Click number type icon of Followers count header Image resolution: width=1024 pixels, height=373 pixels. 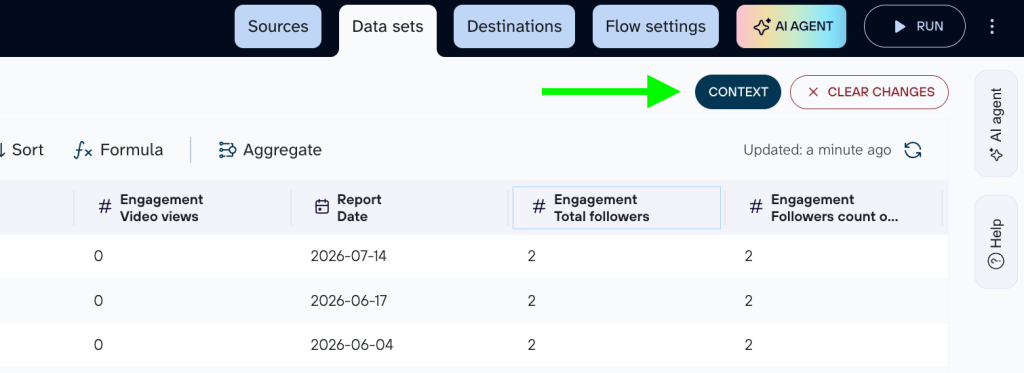point(756,207)
